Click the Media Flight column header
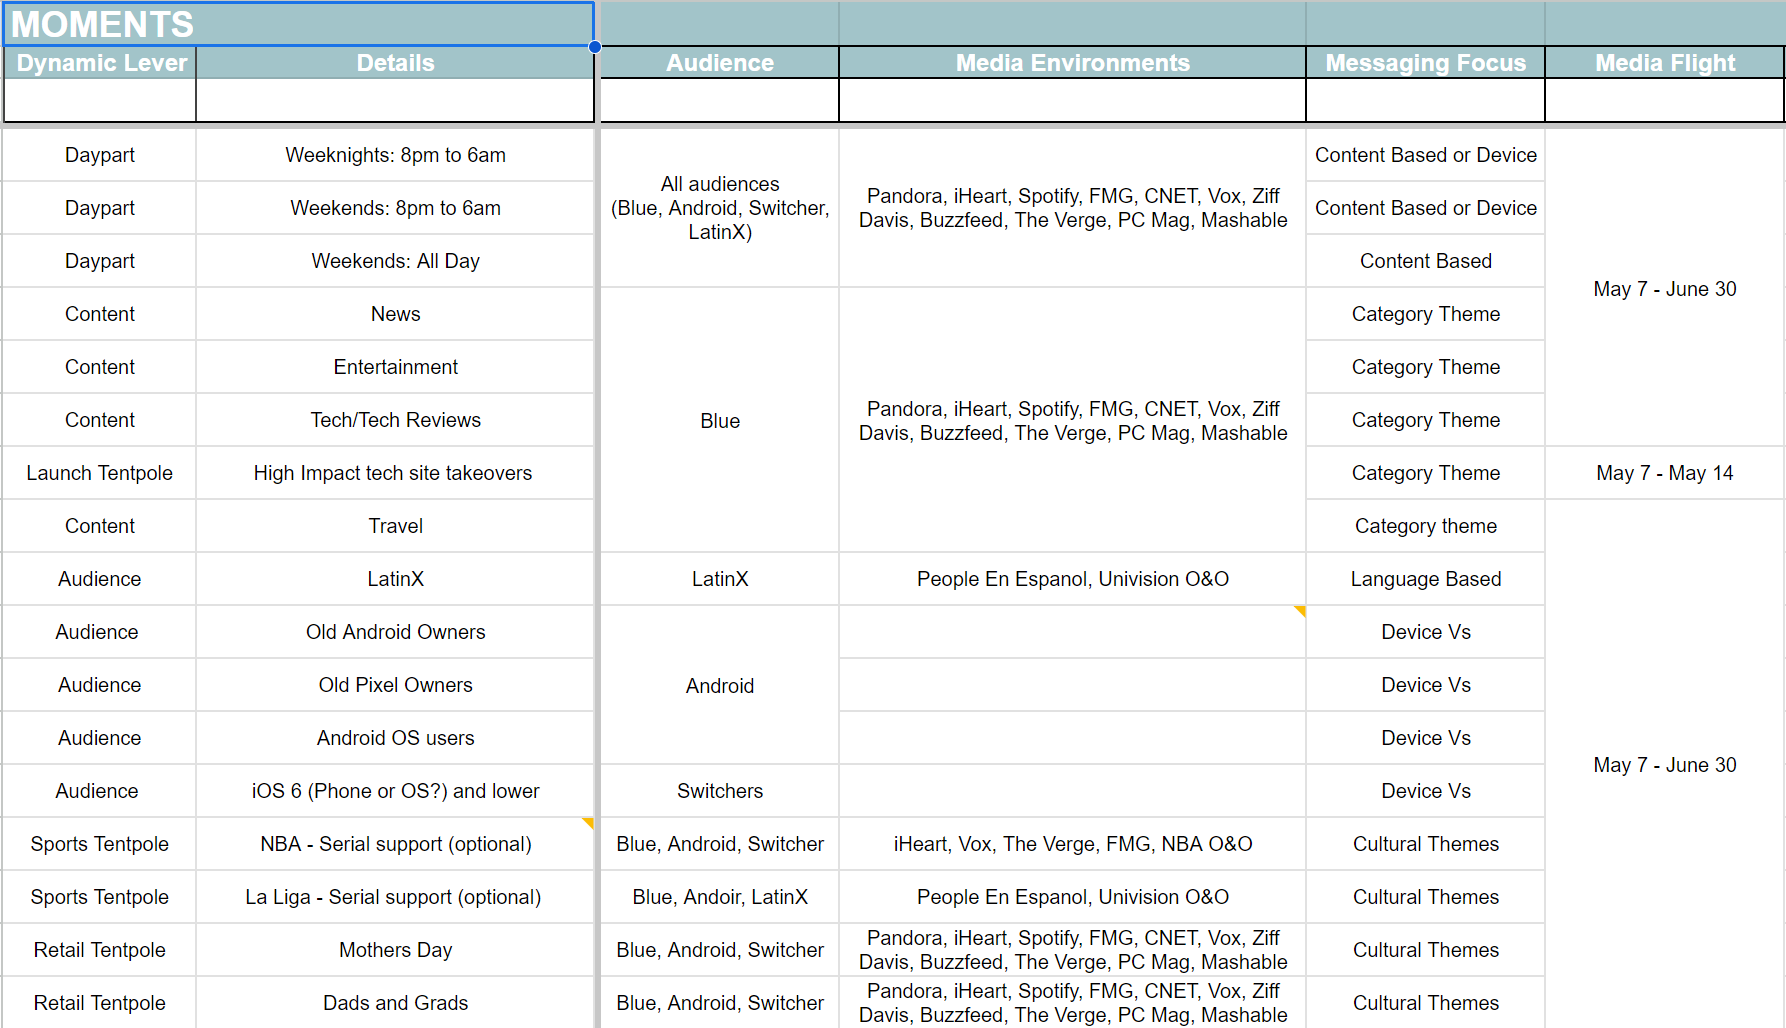Image resolution: width=1786 pixels, height=1028 pixels. tap(1664, 63)
